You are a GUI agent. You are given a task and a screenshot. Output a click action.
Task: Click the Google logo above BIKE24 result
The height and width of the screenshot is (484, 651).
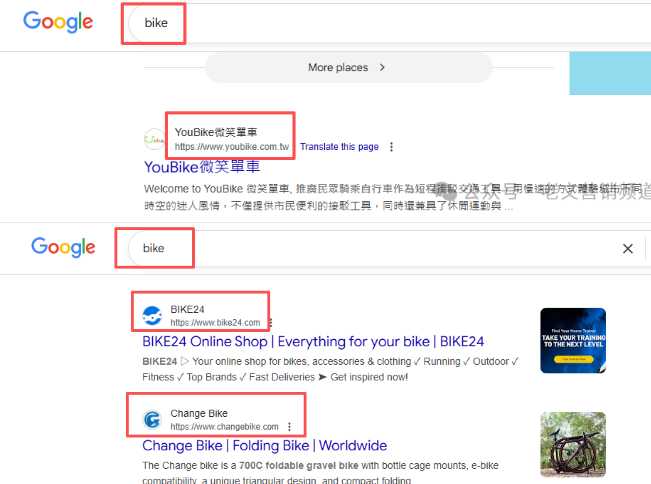coord(63,247)
